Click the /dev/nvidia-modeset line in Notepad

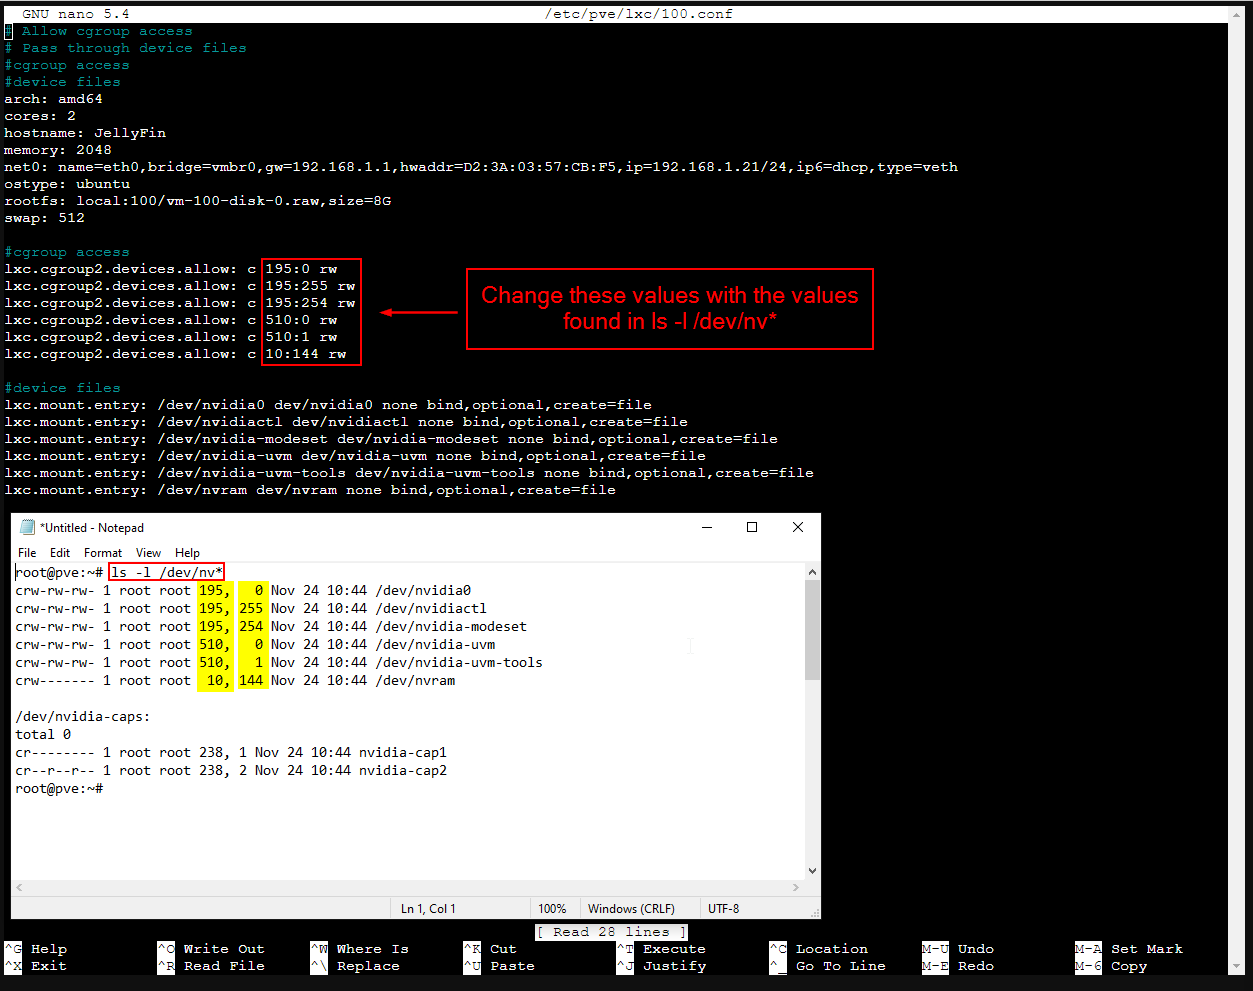271,626
